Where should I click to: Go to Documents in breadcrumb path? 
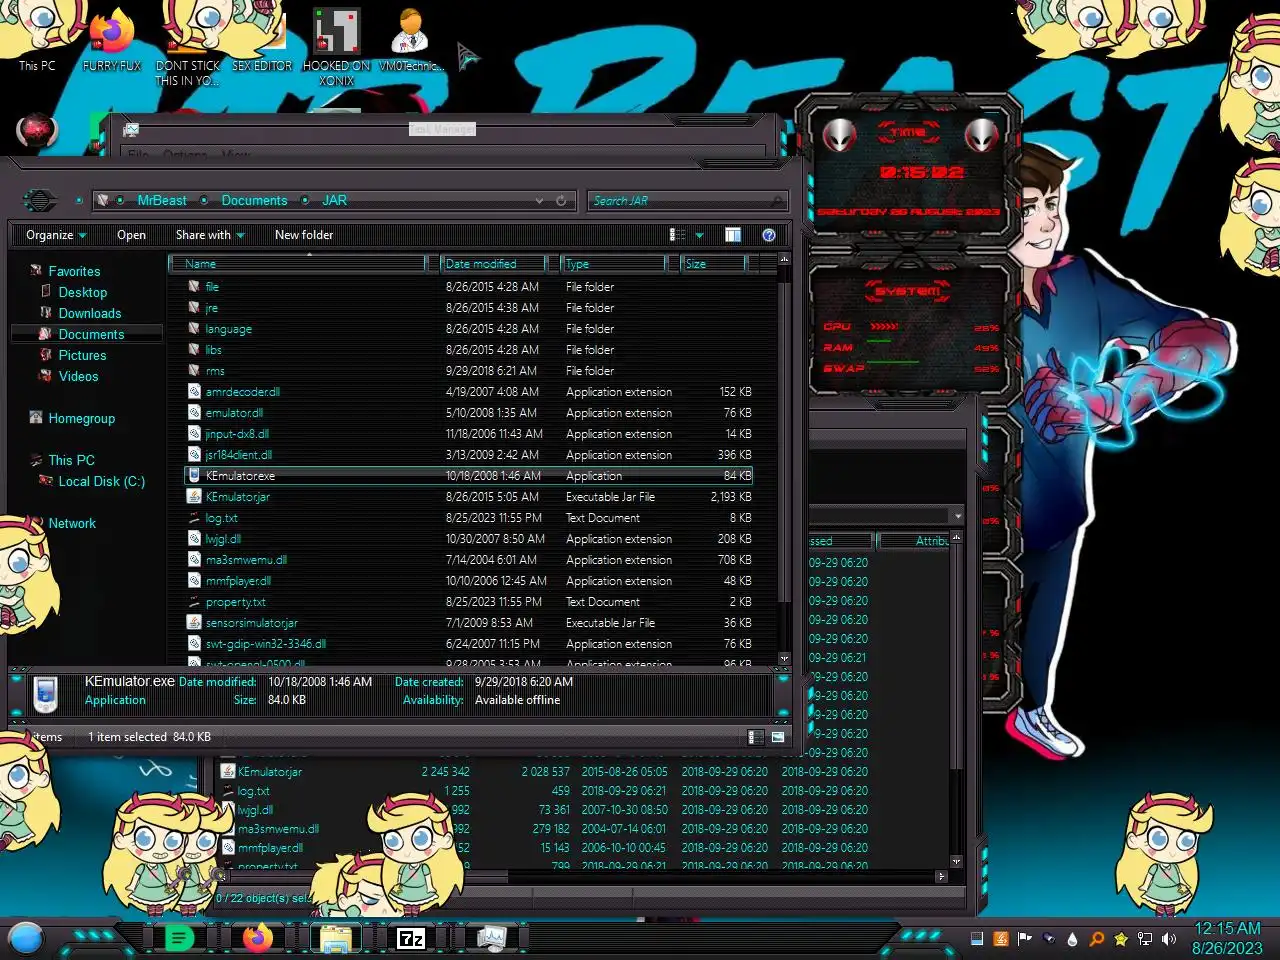click(254, 200)
